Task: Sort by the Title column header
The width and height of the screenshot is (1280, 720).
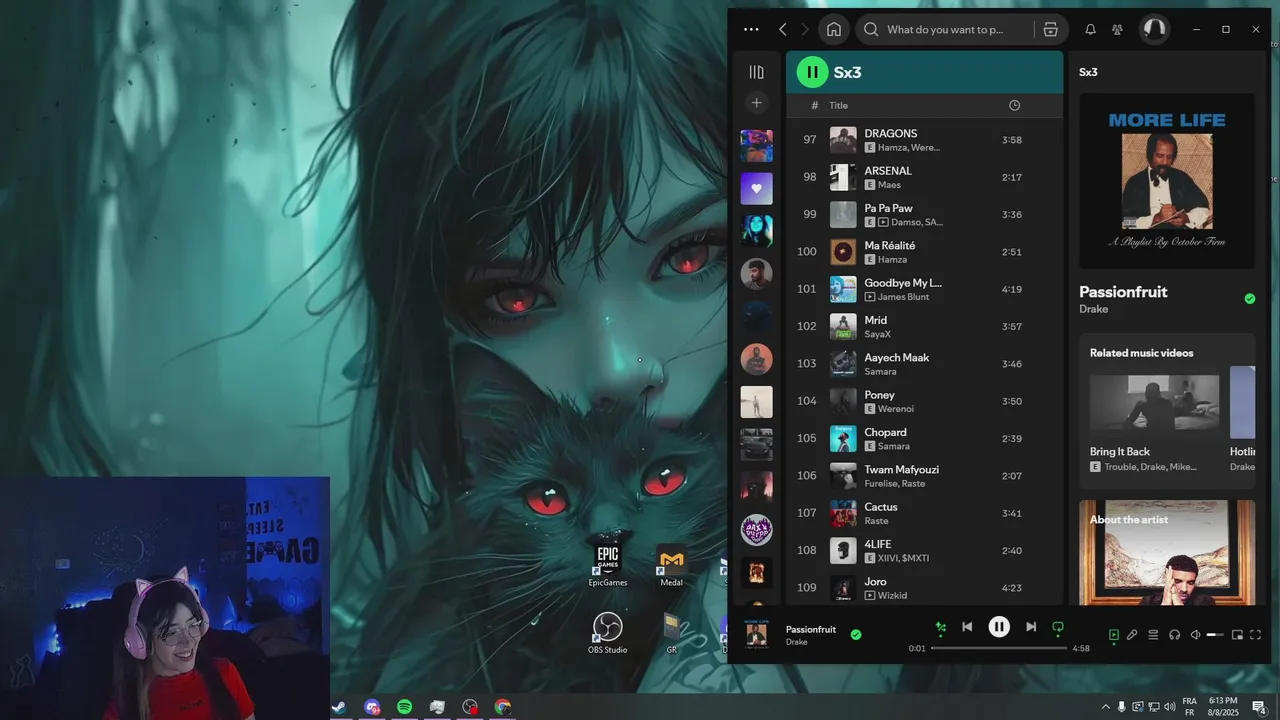Action: [838, 105]
